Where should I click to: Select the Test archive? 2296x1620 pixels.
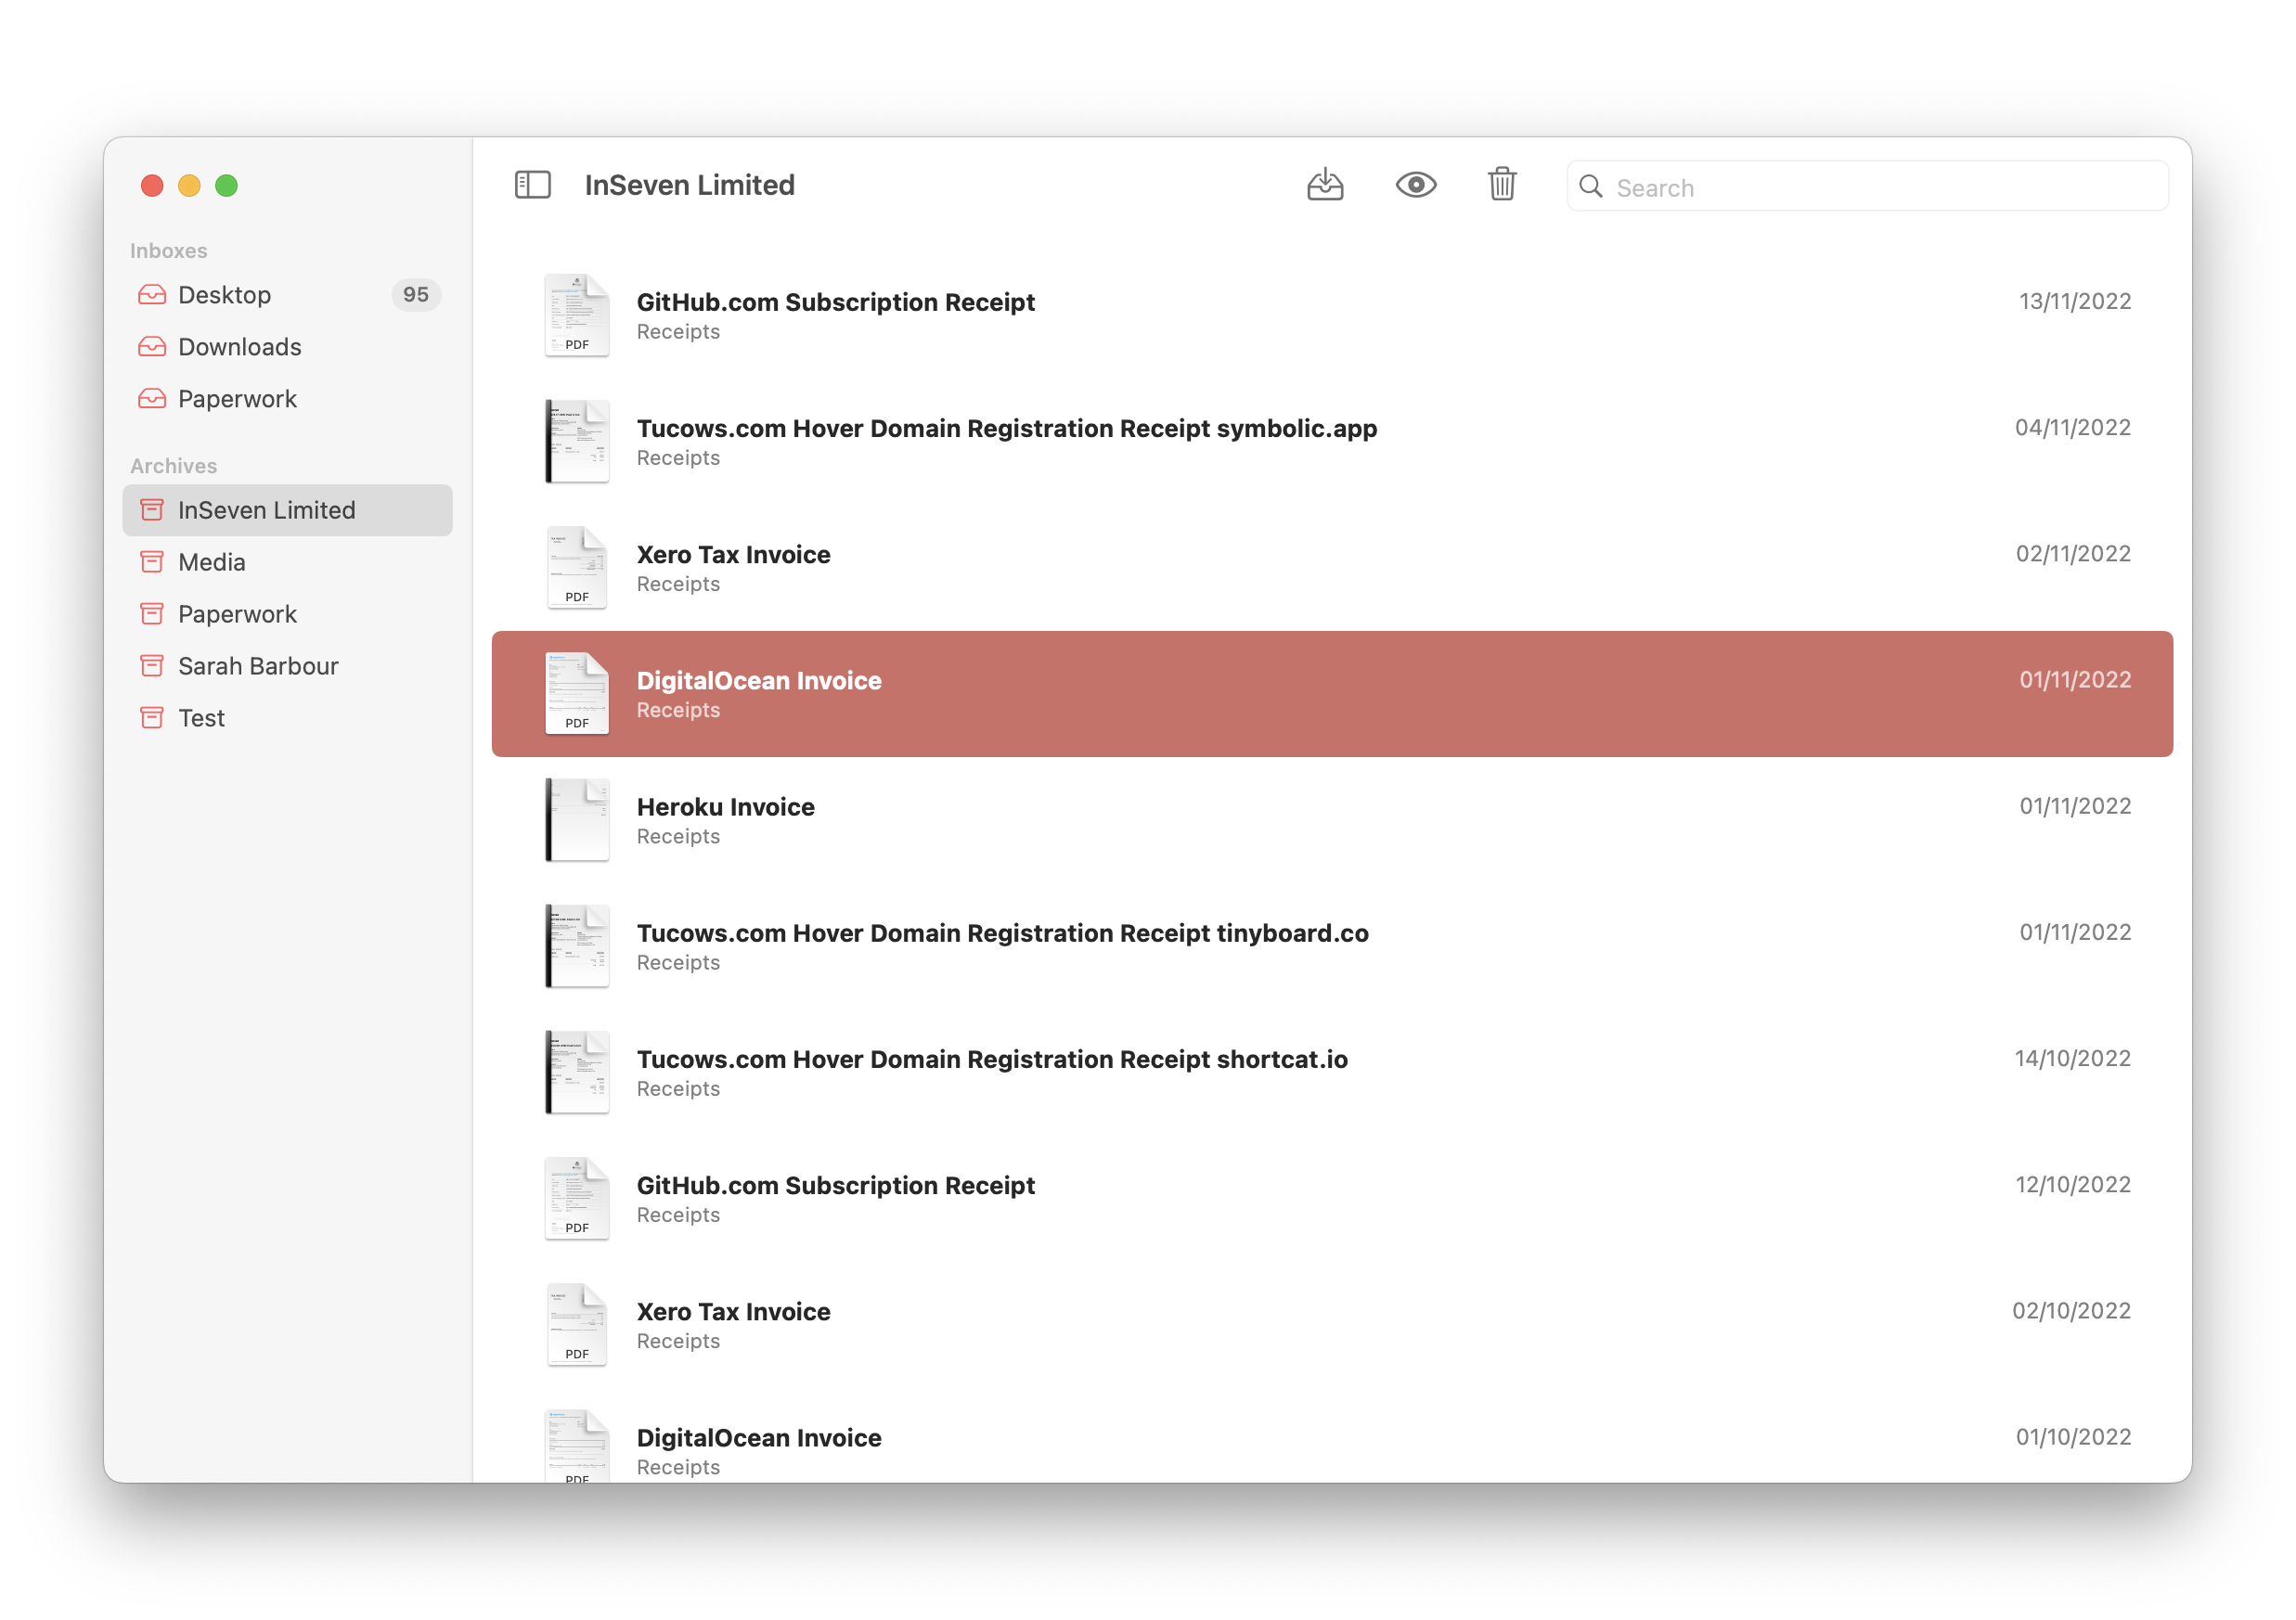287,718
